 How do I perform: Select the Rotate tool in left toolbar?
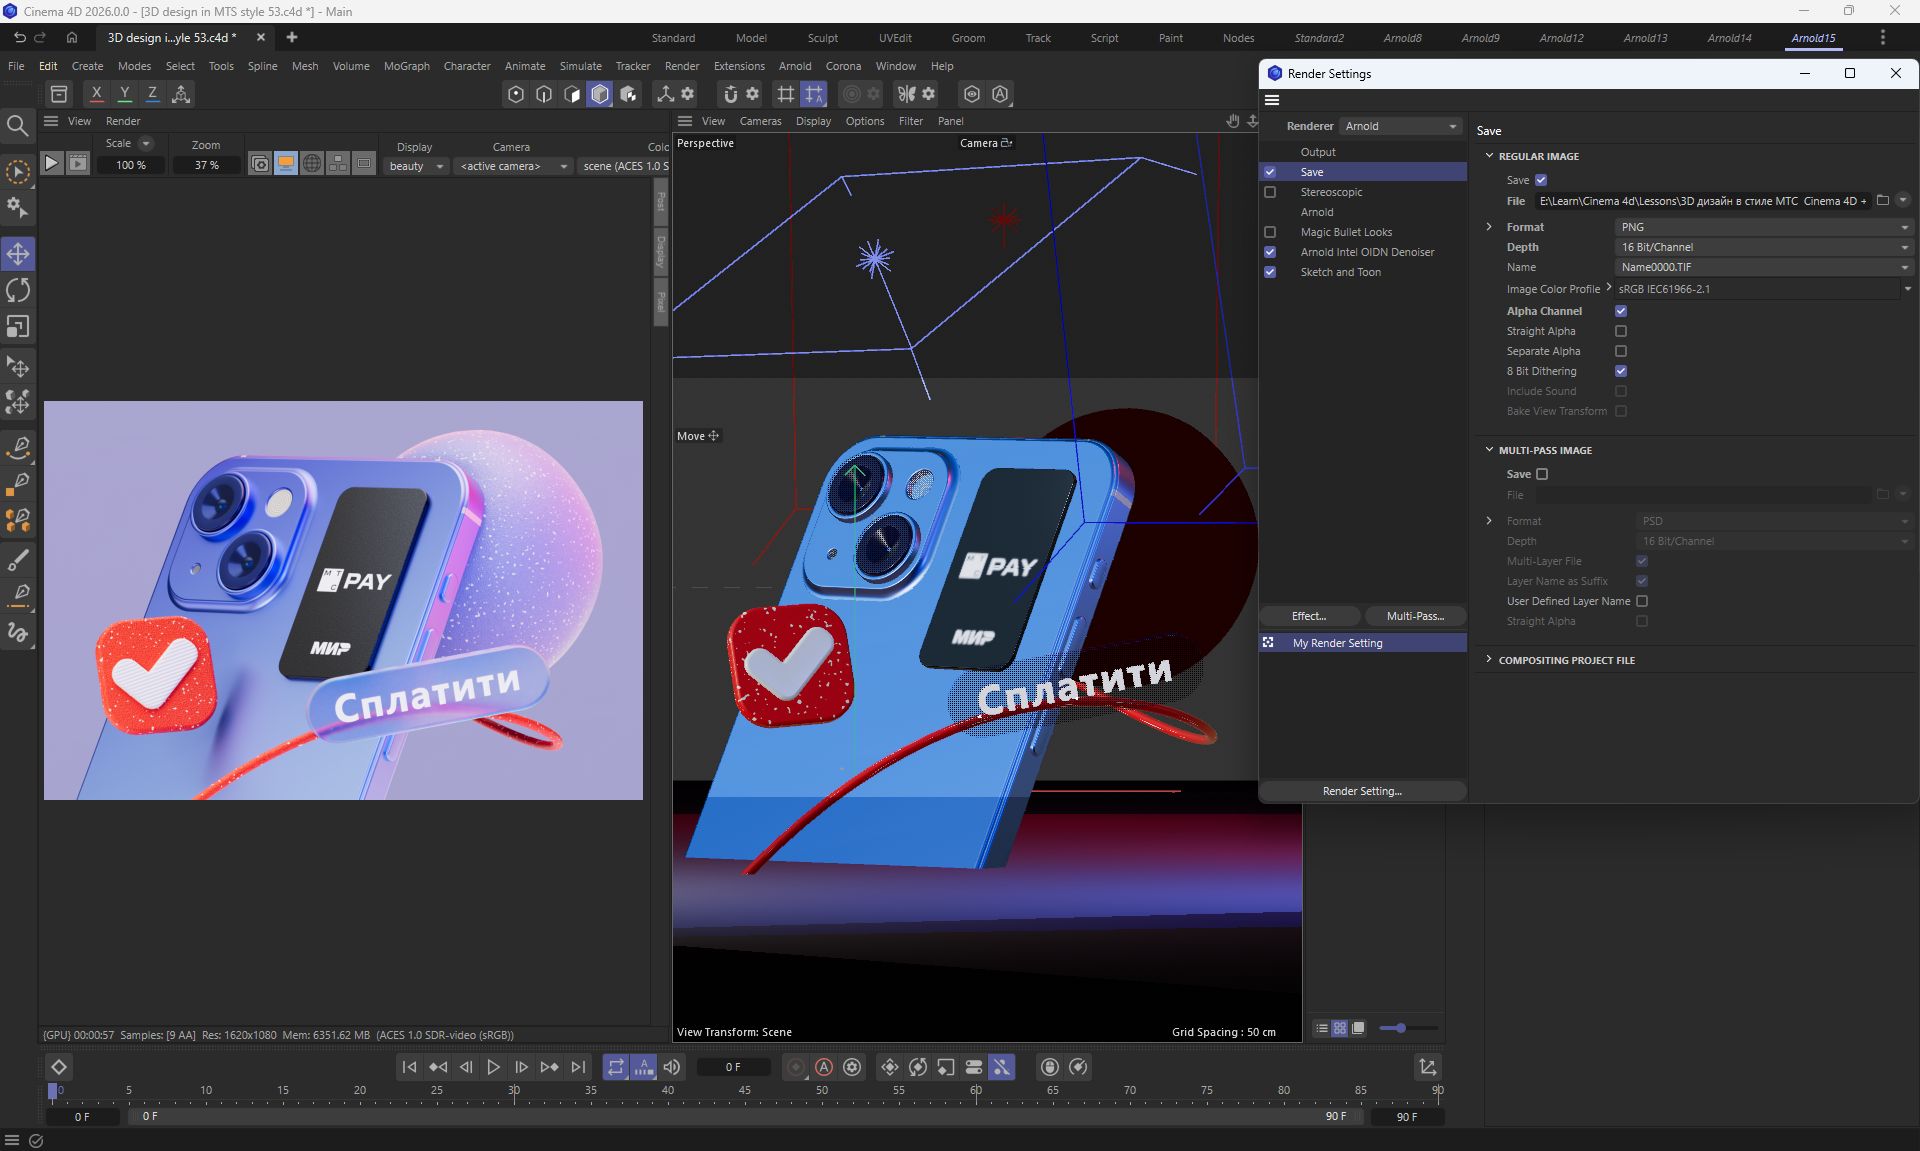18,291
